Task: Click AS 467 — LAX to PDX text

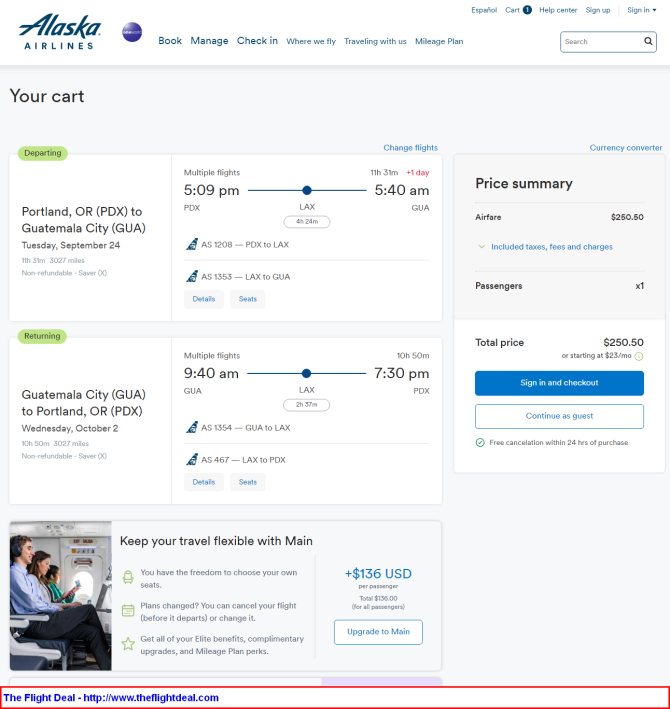Action: click(x=243, y=460)
